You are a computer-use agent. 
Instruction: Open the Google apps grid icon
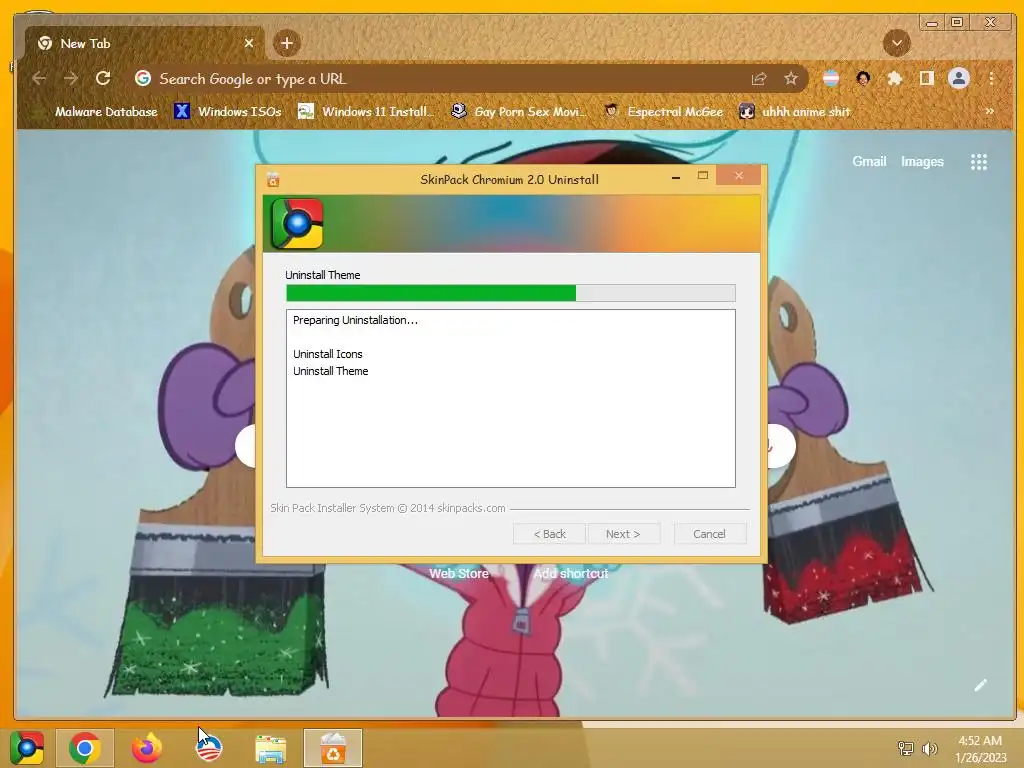point(978,162)
